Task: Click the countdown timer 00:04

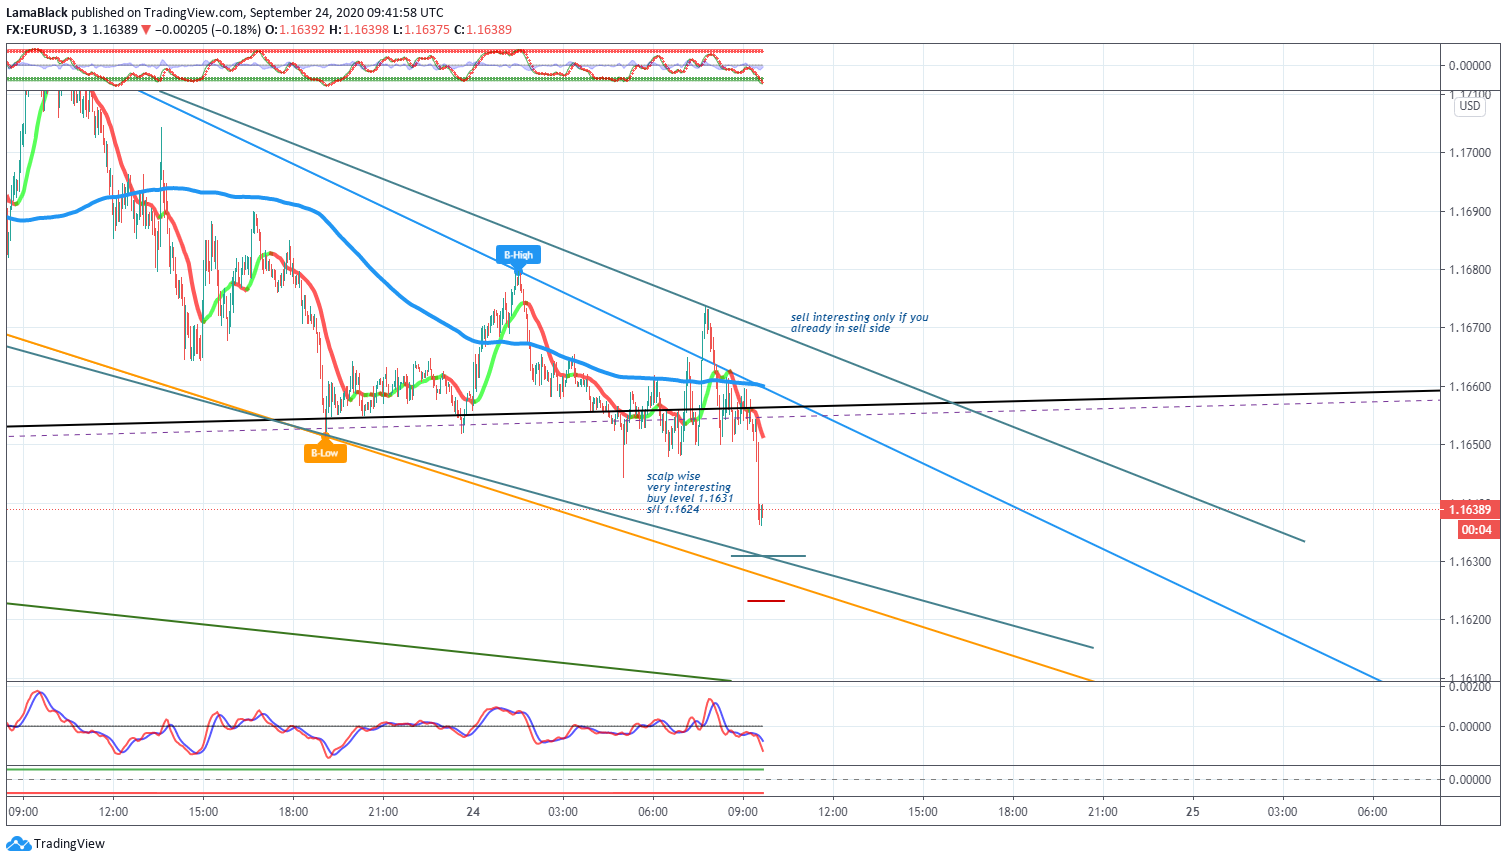Action: click(x=1476, y=530)
